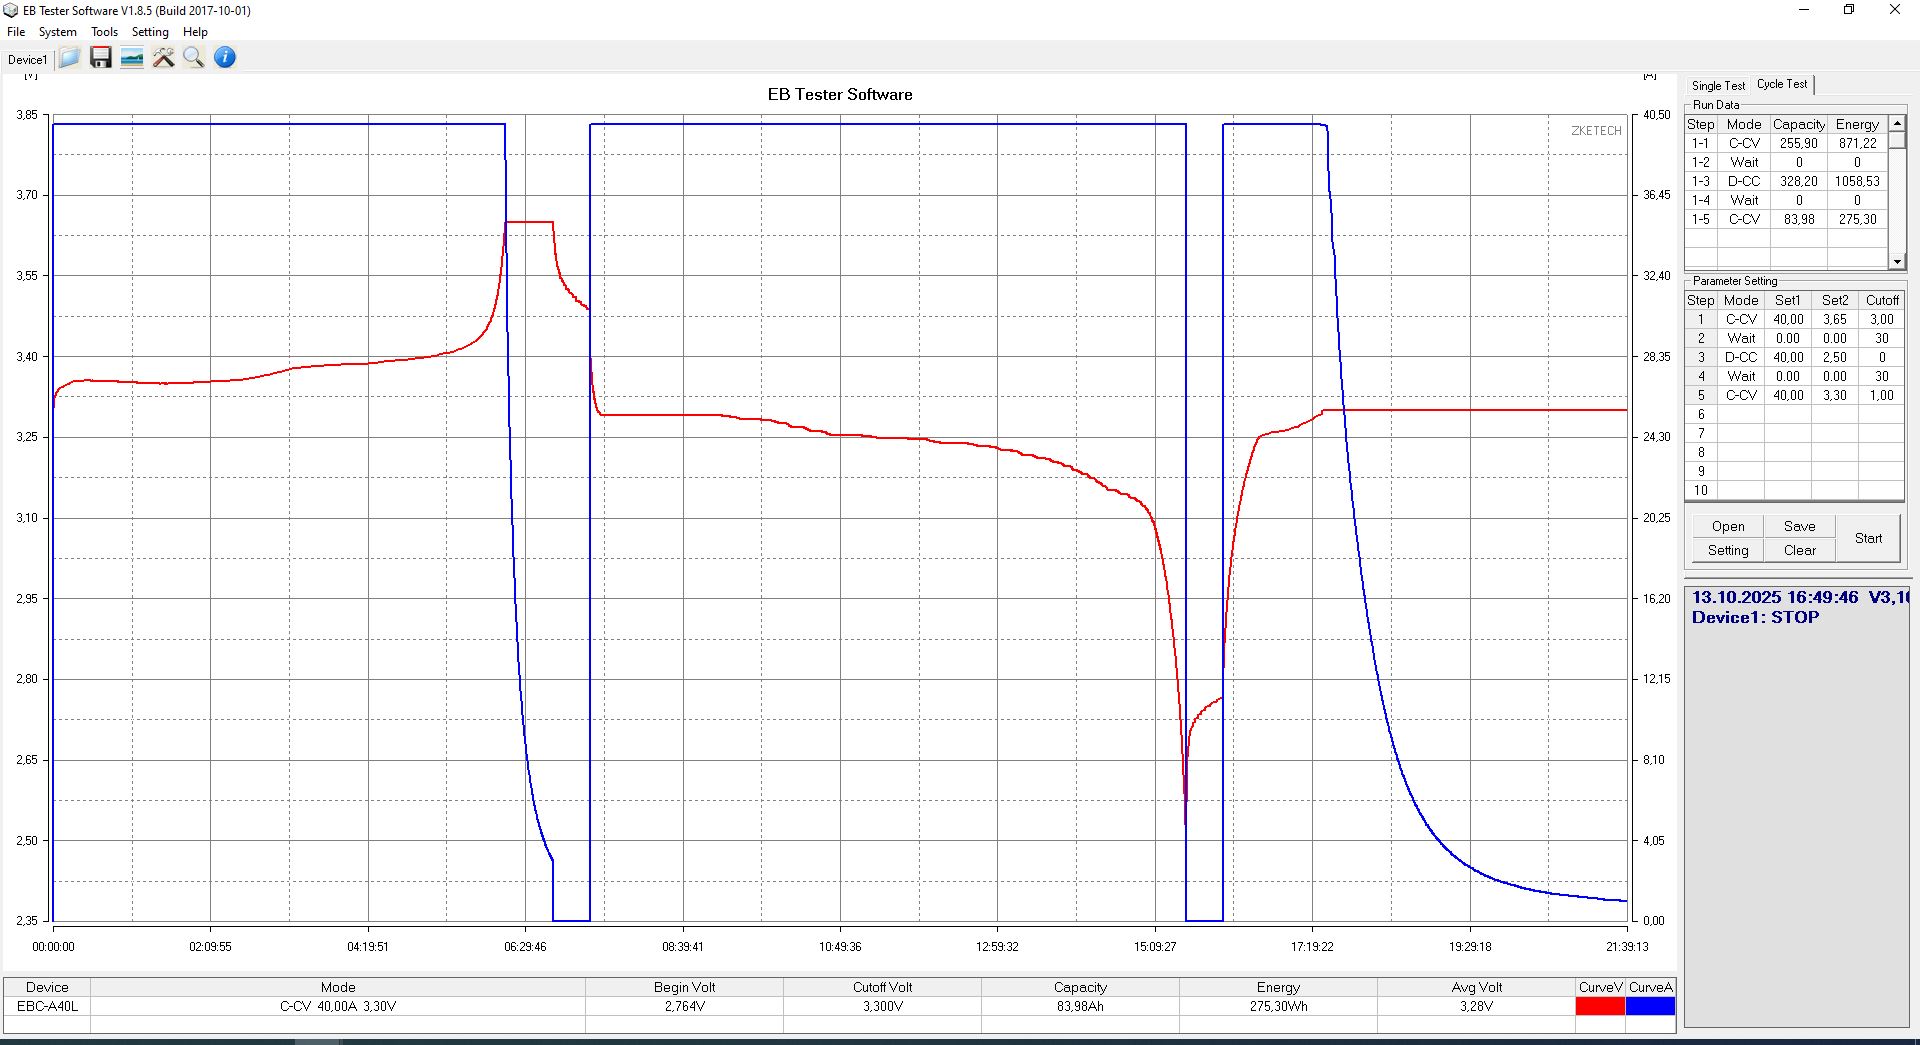Screen dimensions: 1920x1045
Task: Switch to the Single Test tab
Action: [1717, 86]
